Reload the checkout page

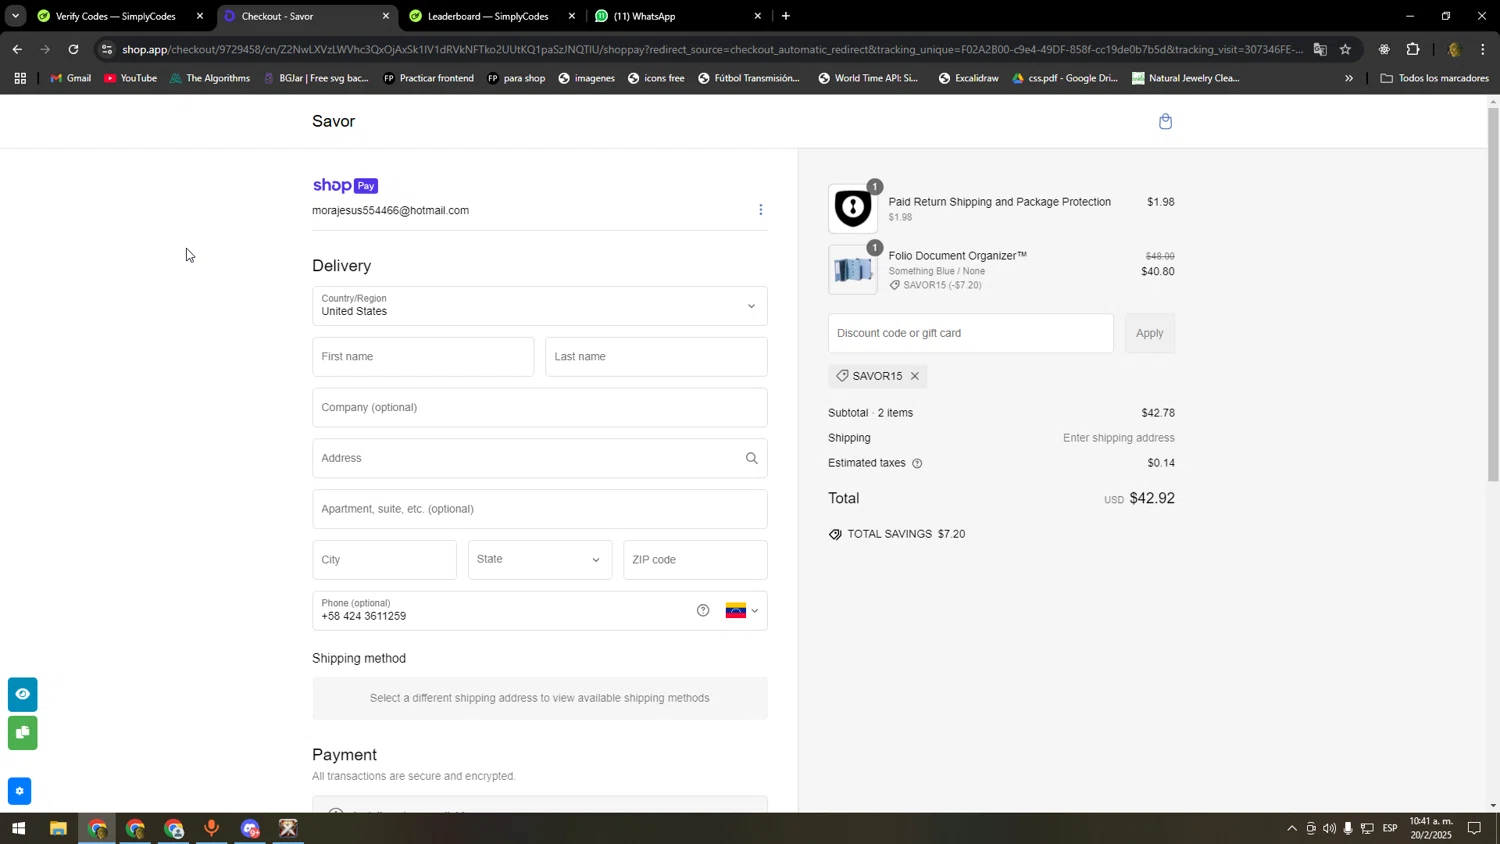73,49
